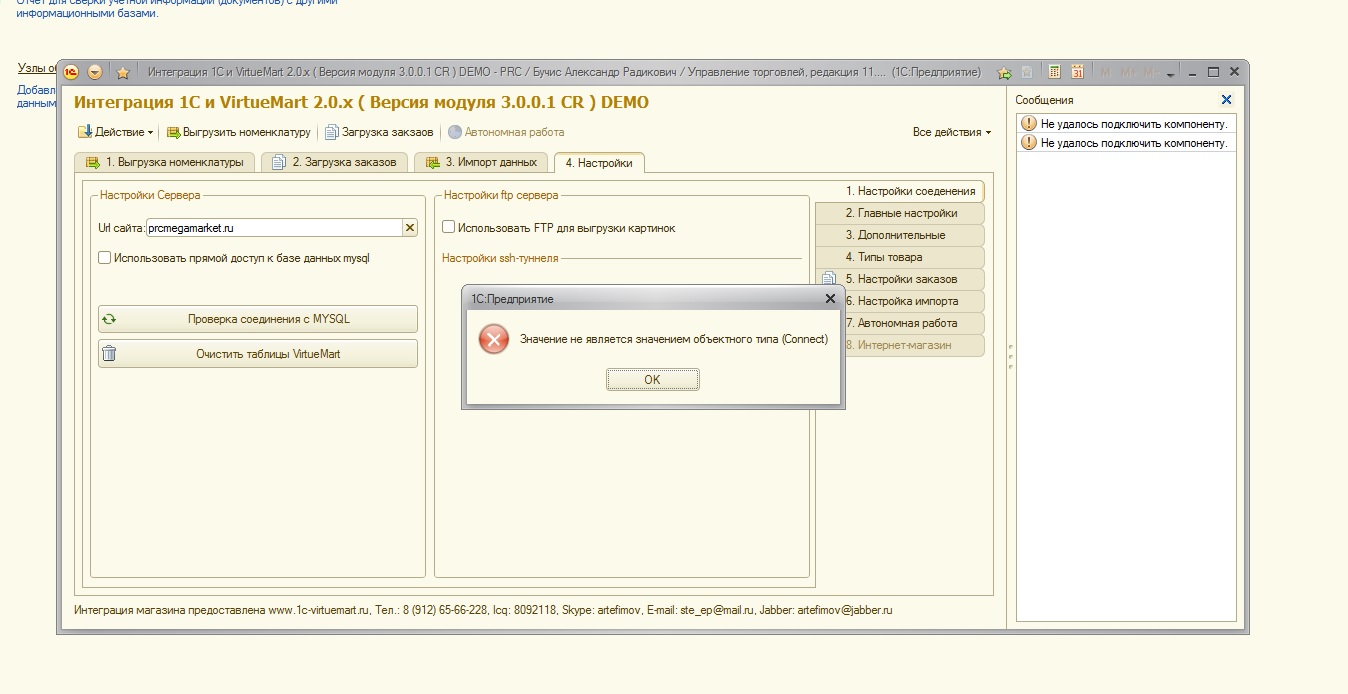Click Загрузка заказов in the command bar
The image size is (1348, 694).
pyautogui.click(x=379, y=132)
